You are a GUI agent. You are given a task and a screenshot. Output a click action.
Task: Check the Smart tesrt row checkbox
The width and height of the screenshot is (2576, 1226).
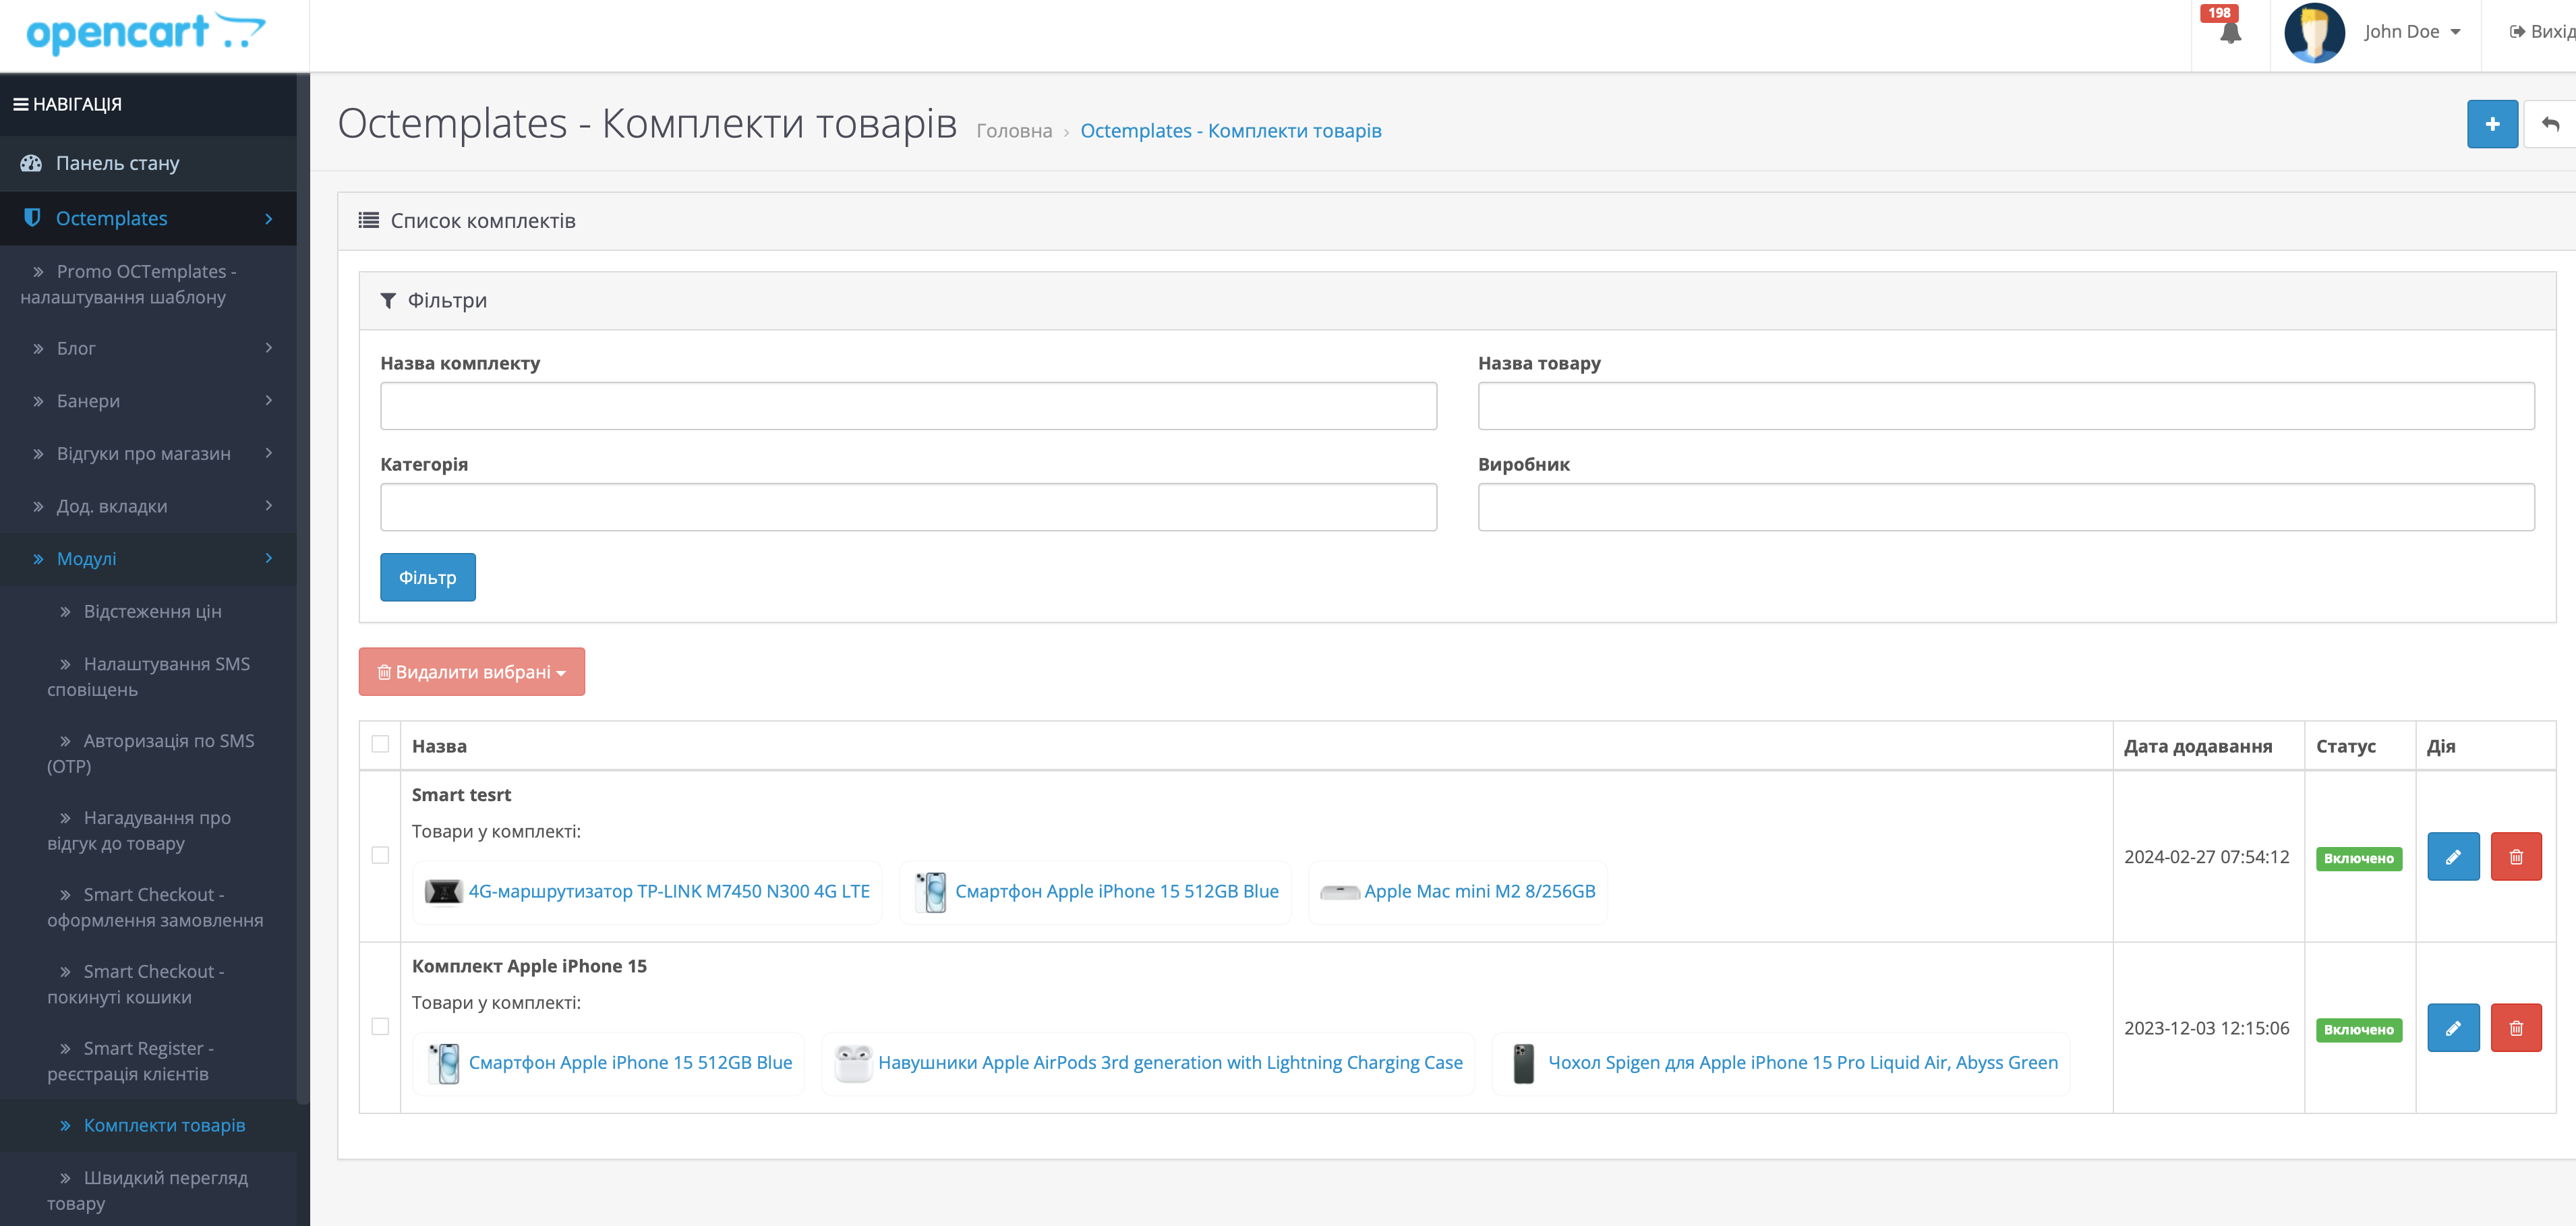(380, 855)
